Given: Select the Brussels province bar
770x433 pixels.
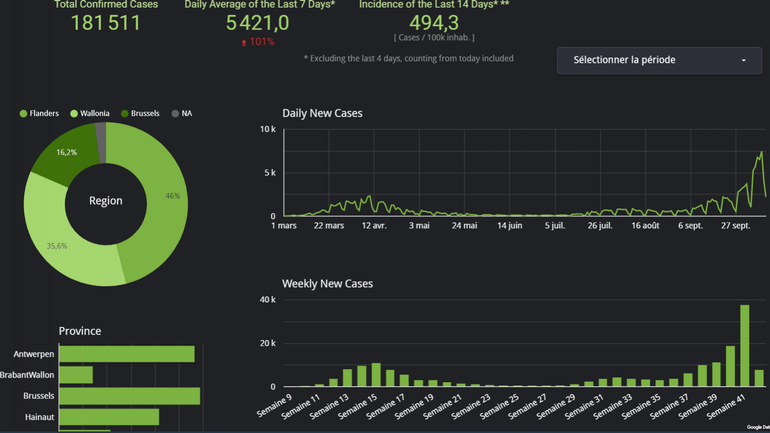Looking at the screenshot, I should tap(129, 396).
